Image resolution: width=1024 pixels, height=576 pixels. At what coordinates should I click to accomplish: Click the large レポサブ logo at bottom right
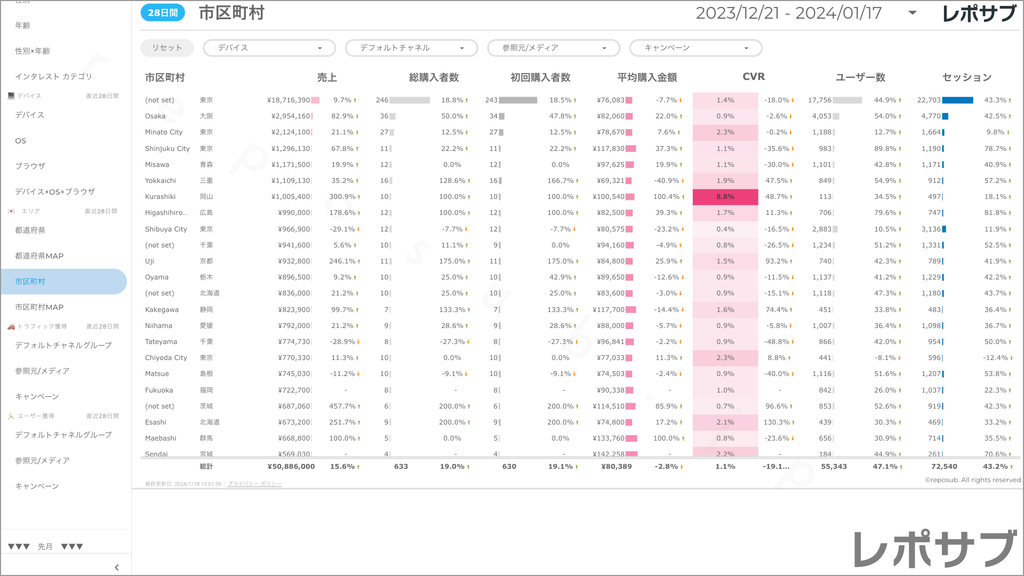pos(934,550)
